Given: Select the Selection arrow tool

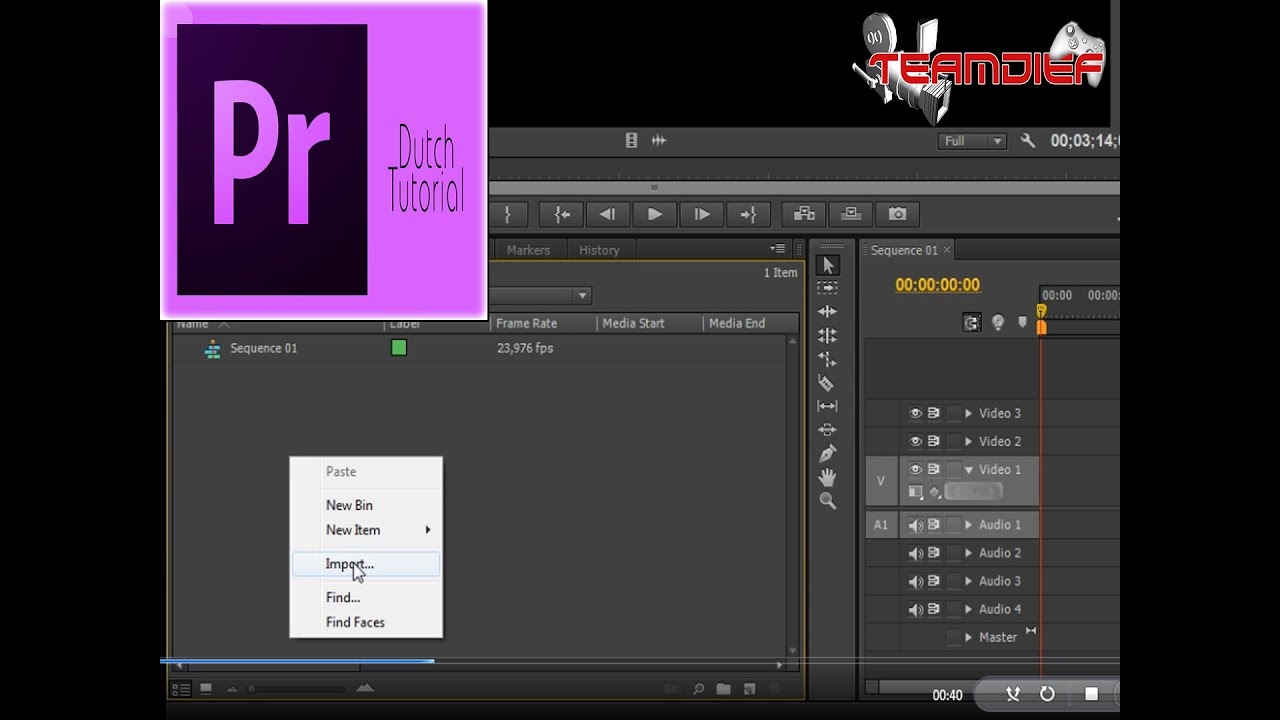Looking at the screenshot, I should coord(827,265).
